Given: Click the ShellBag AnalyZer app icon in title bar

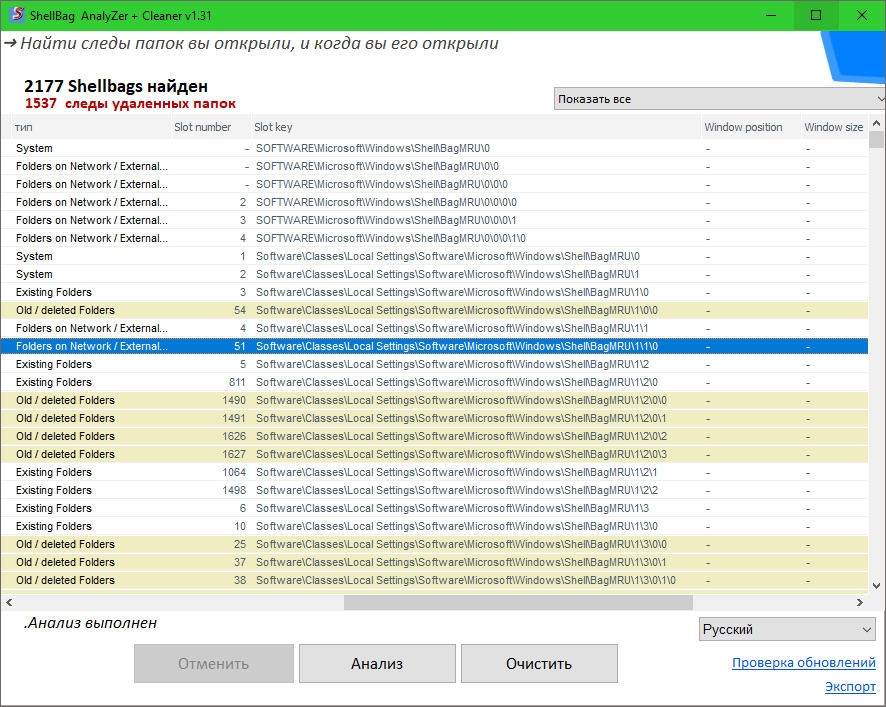Looking at the screenshot, I should point(16,15).
